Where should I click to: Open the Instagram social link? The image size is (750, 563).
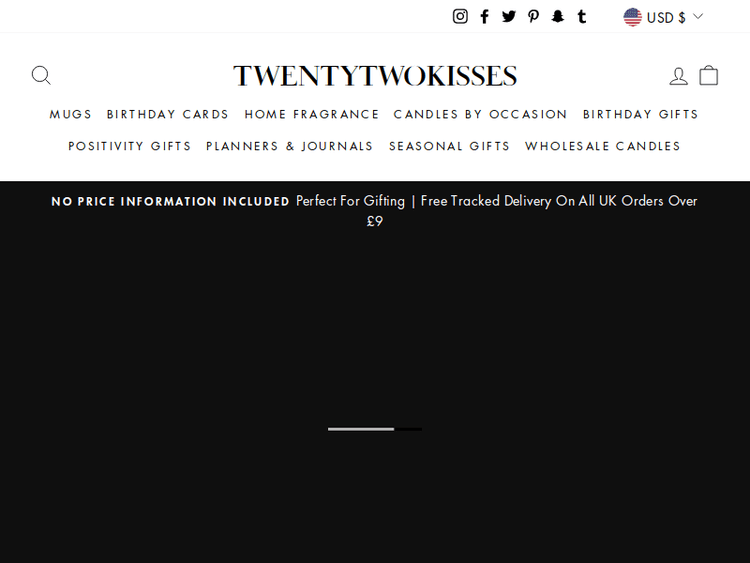(x=460, y=17)
